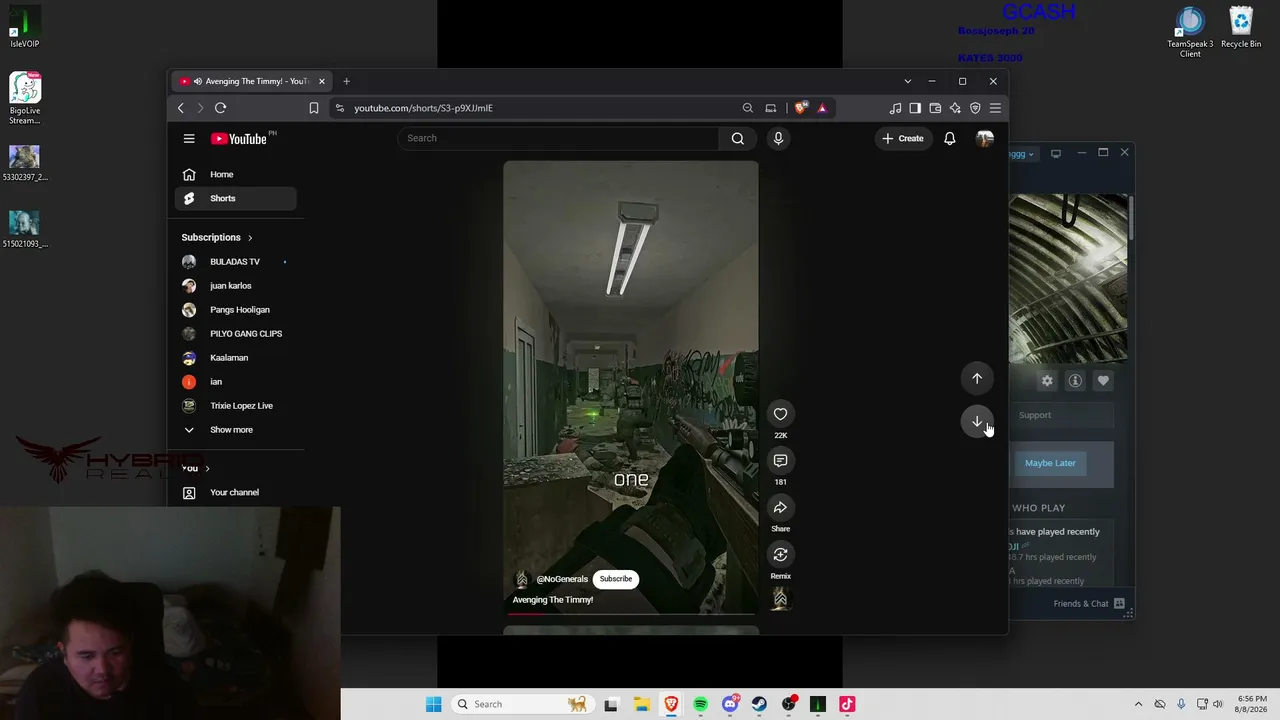Image resolution: width=1280 pixels, height=720 pixels.
Task: Open the browser main menu
Action: tap(995, 108)
